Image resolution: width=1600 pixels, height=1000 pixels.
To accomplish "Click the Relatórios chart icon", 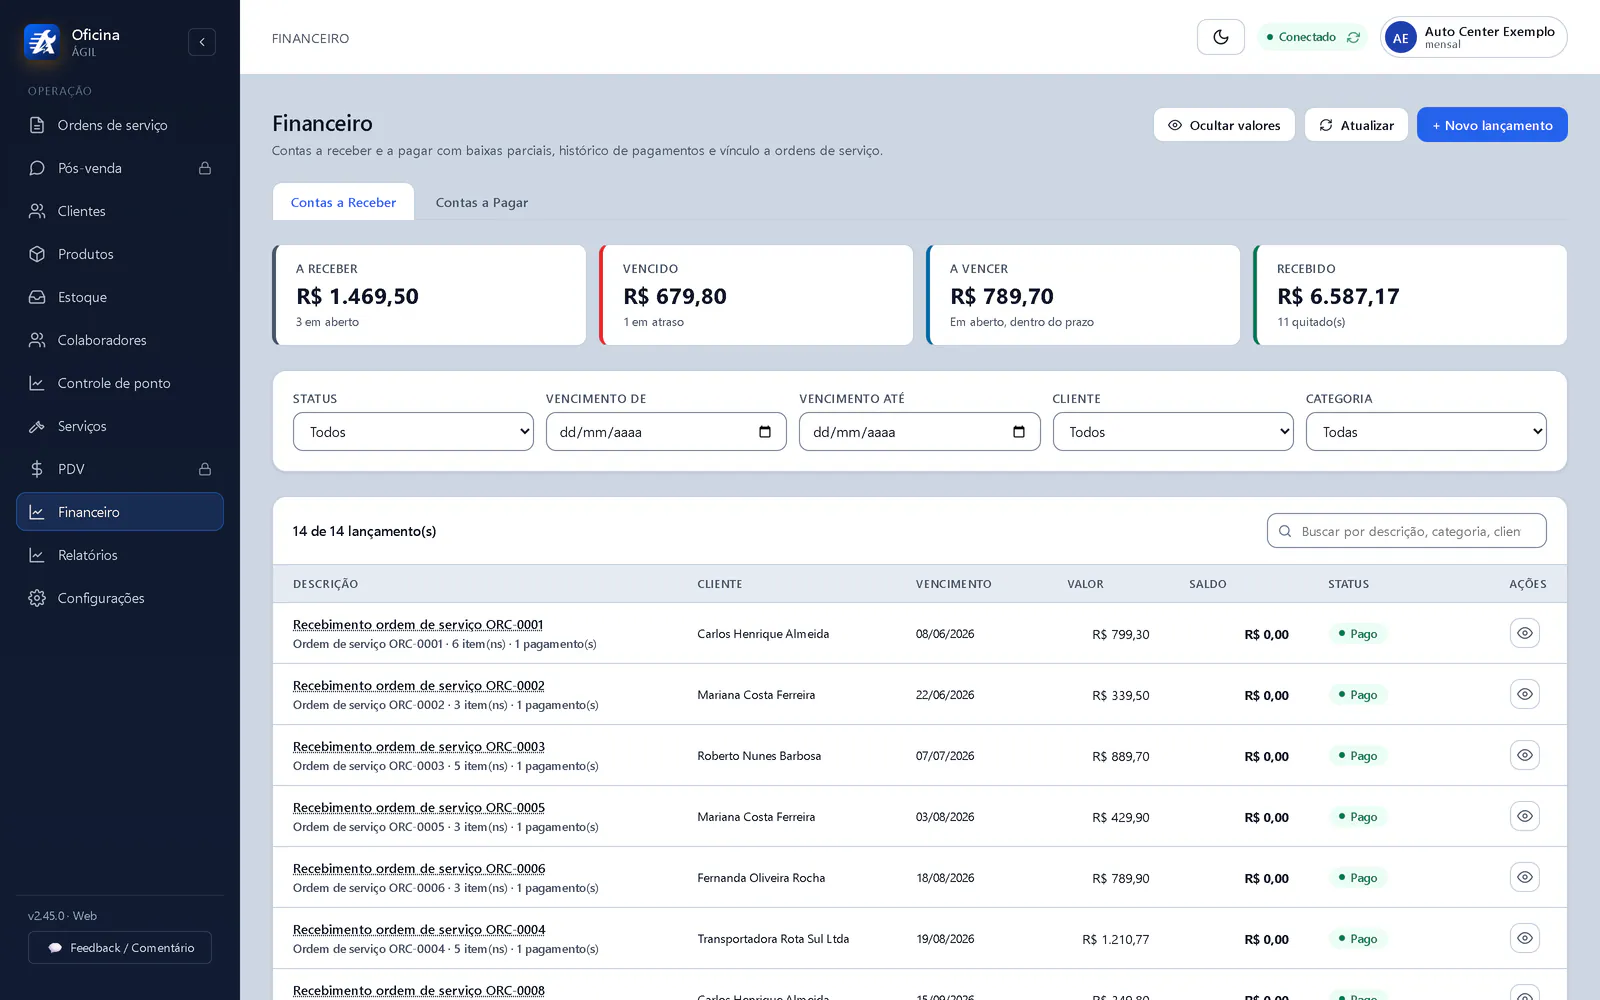I will (37, 555).
